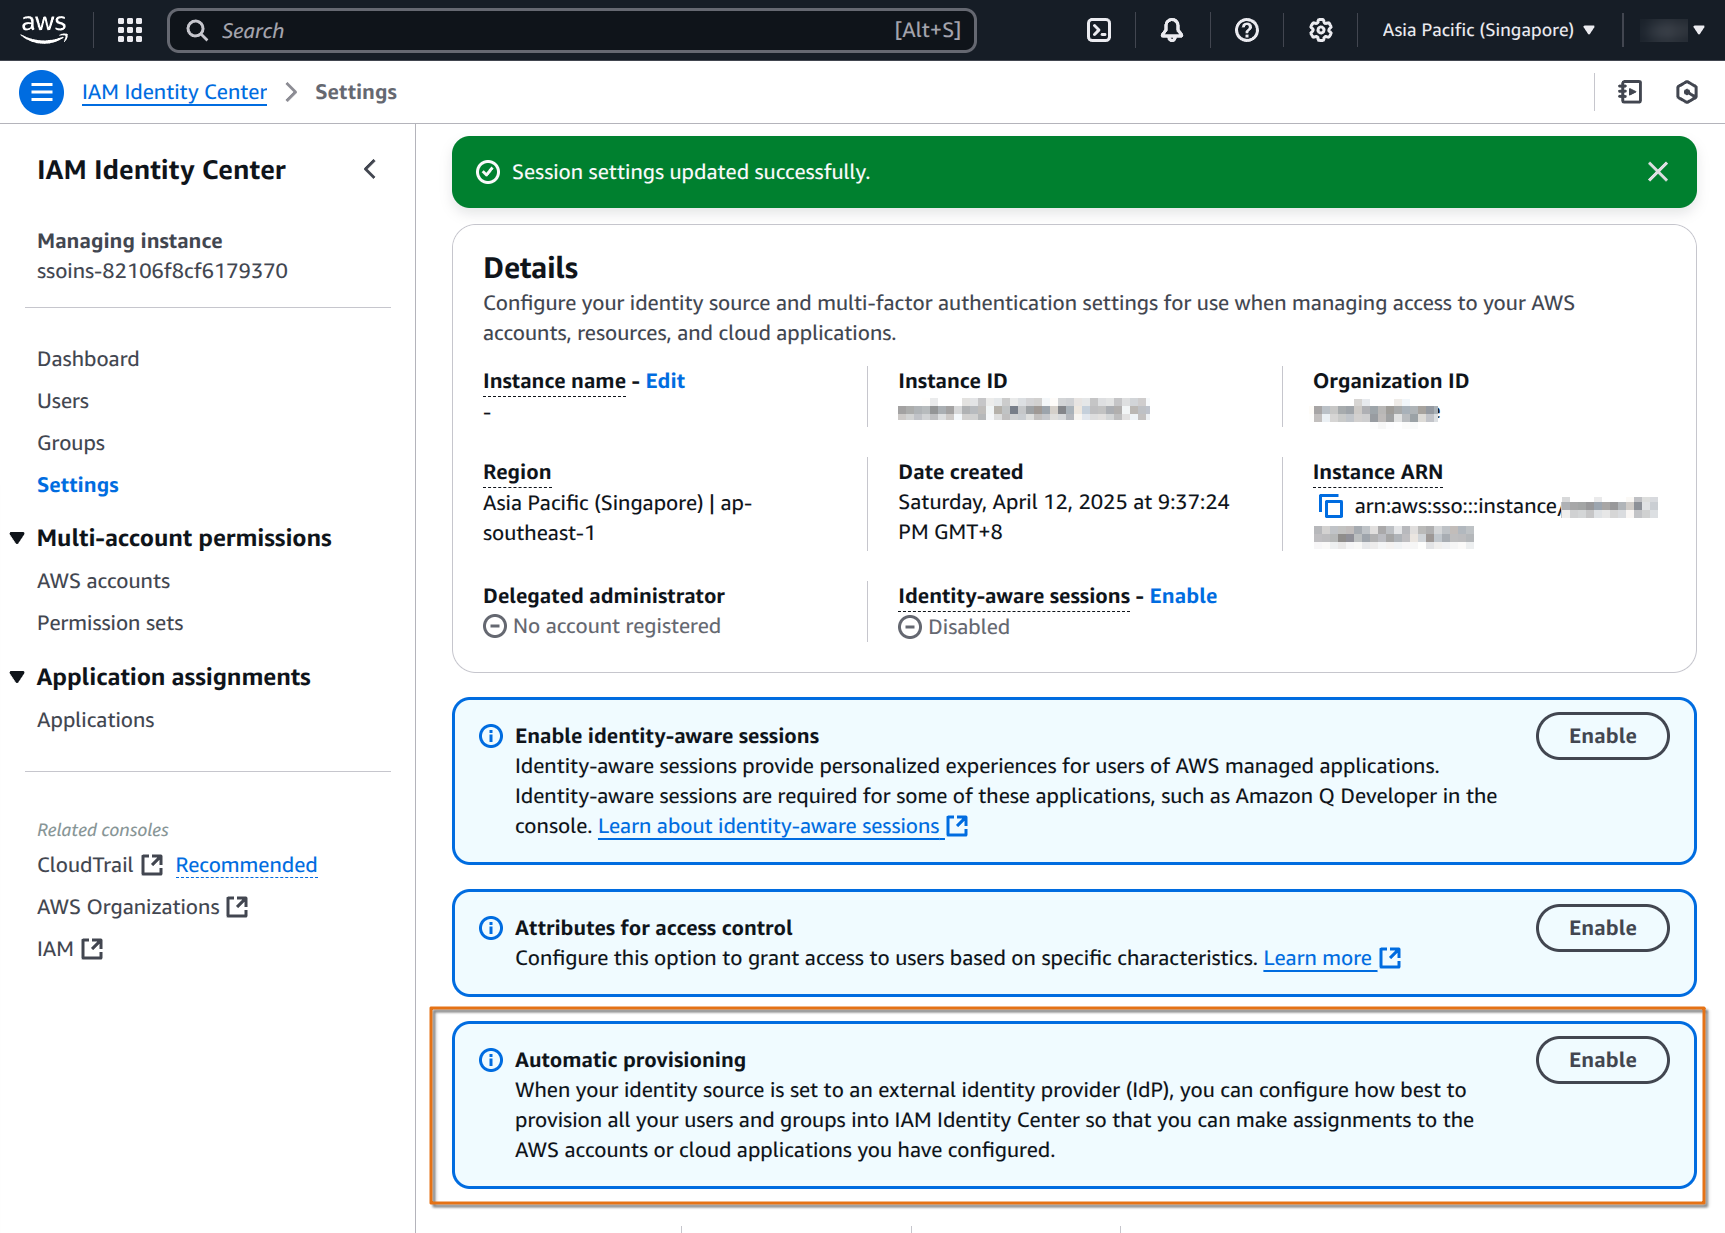
Task: Open the external link icon next to AWS Organizations
Action: (x=237, y=907)
